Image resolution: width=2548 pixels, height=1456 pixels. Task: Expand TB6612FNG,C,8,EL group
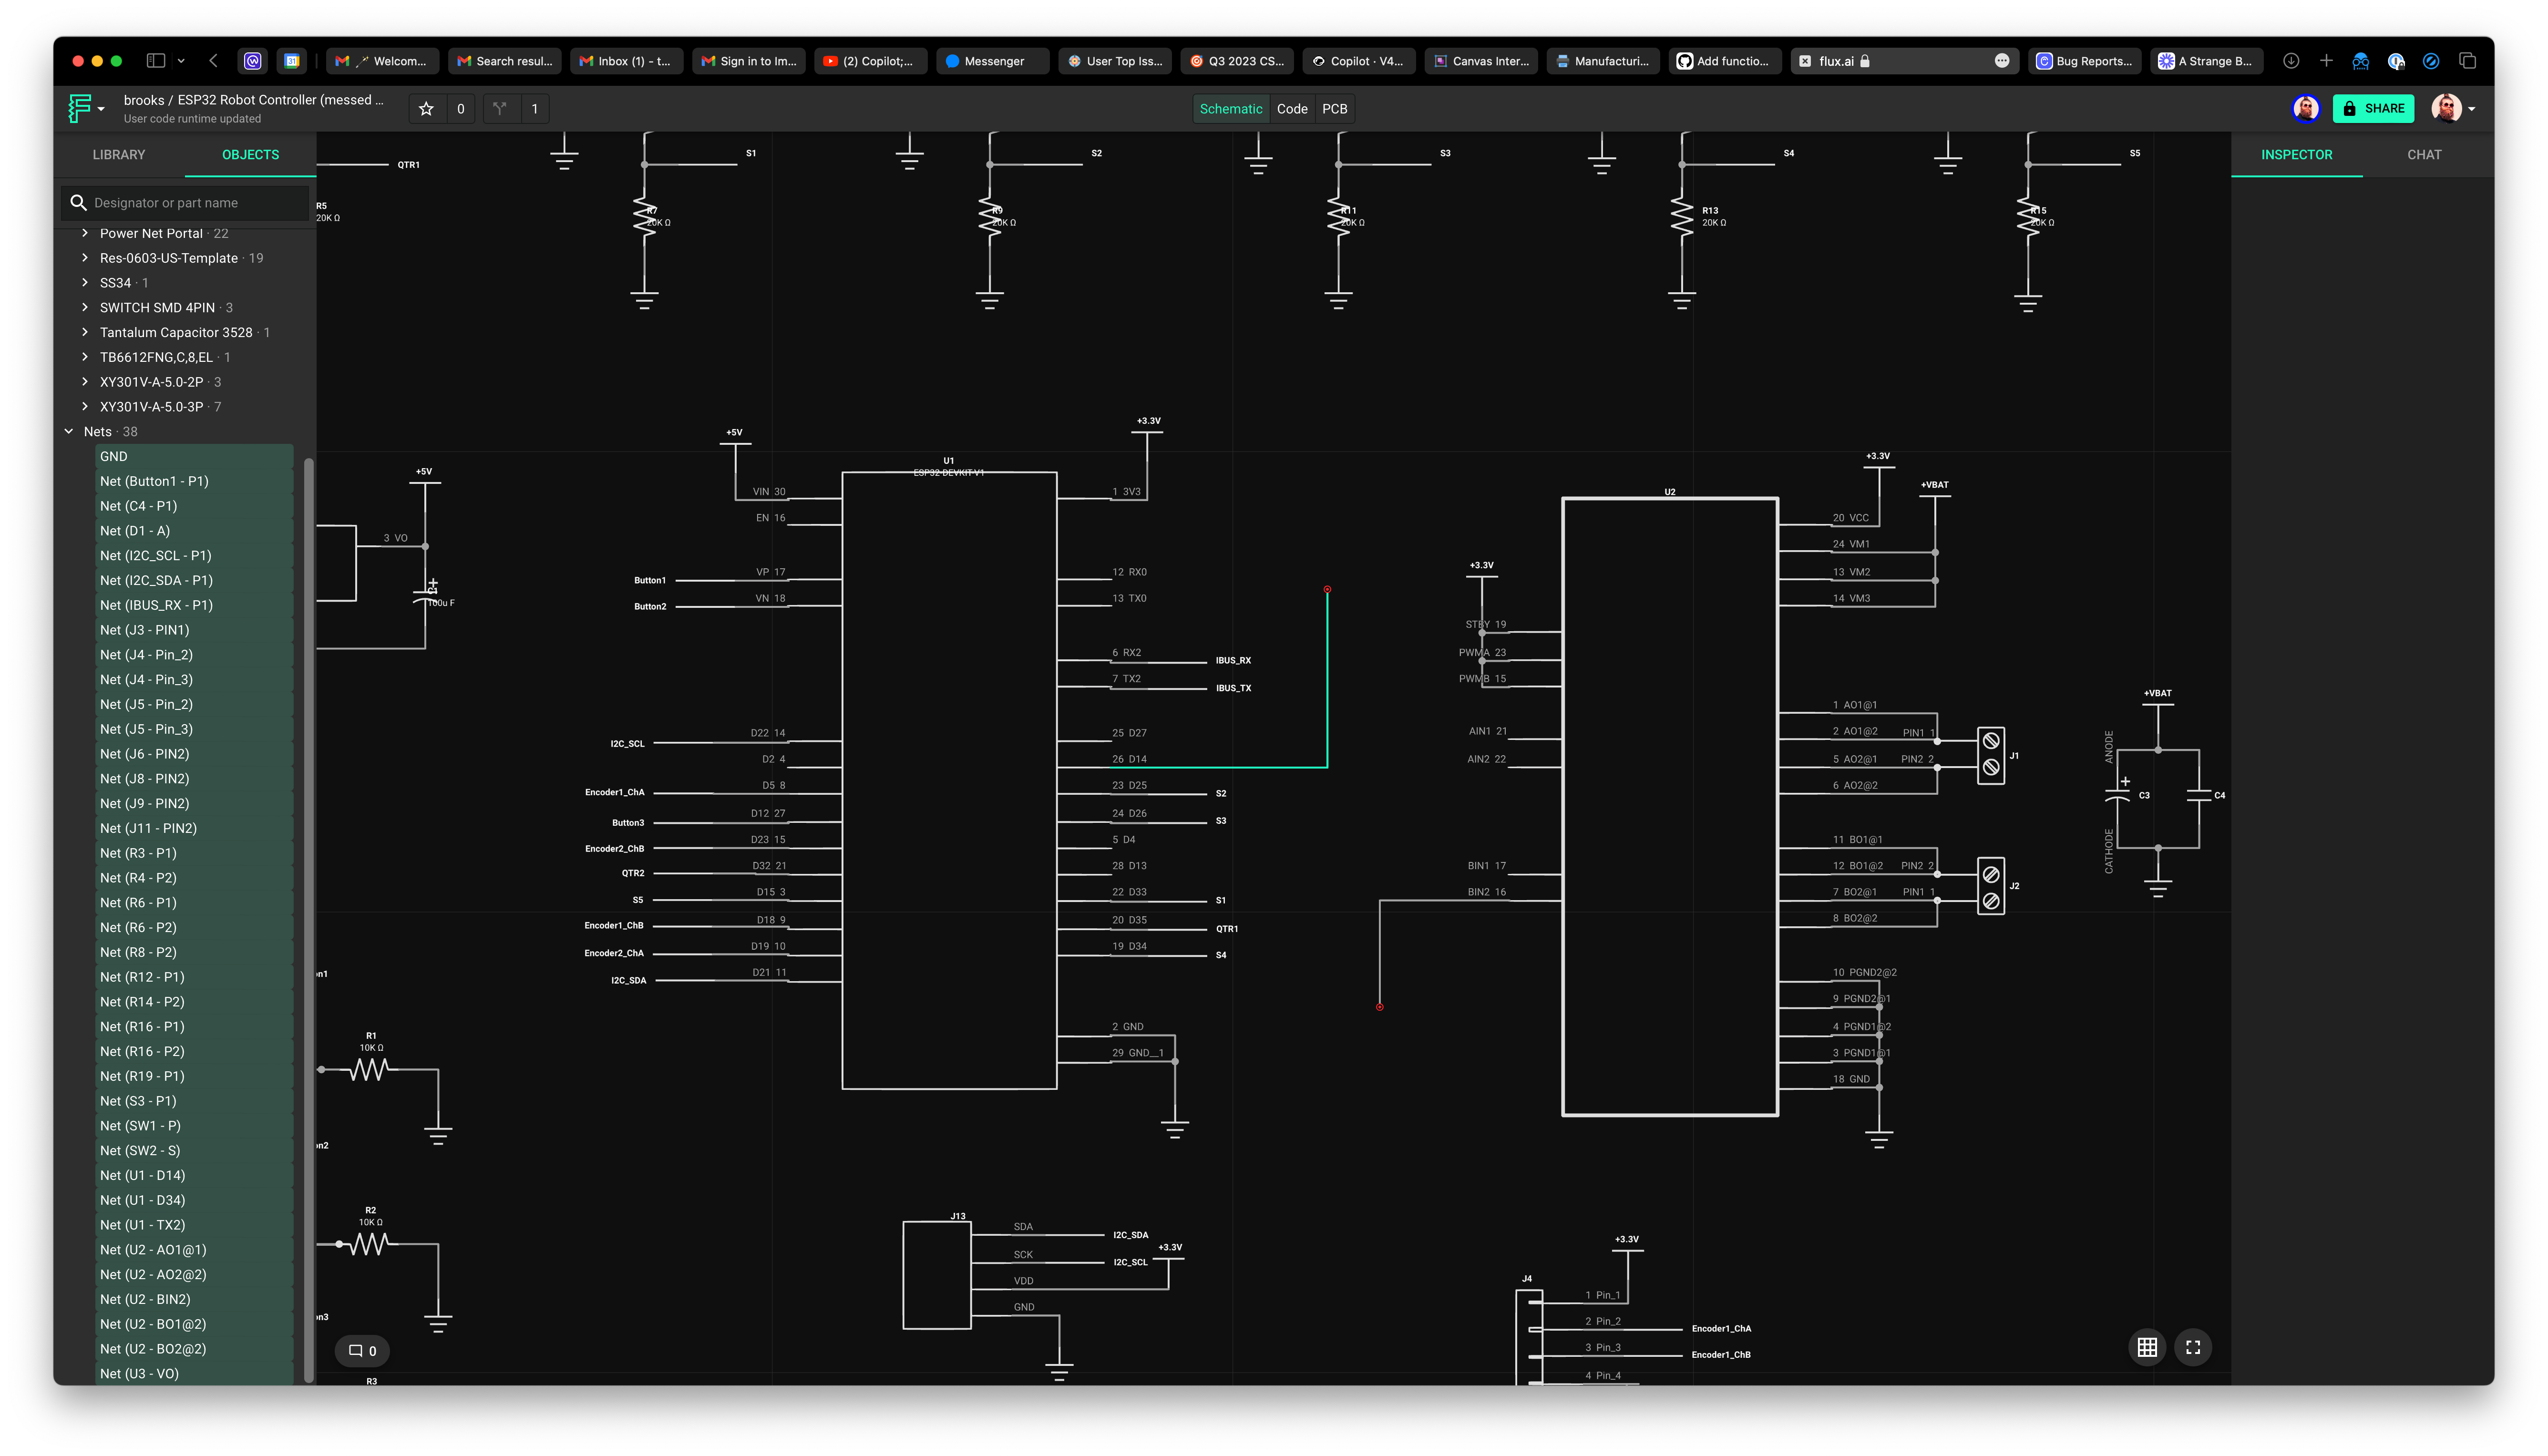click(x=85, y=357)
